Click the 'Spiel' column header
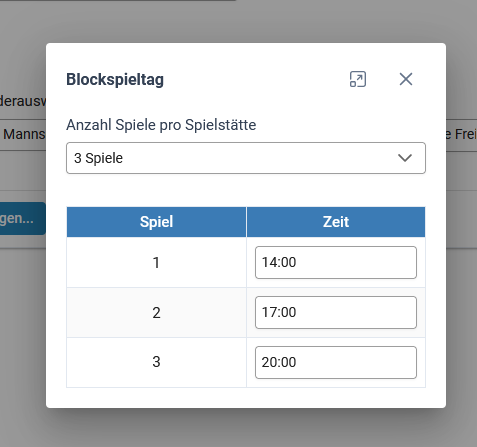 156,222
